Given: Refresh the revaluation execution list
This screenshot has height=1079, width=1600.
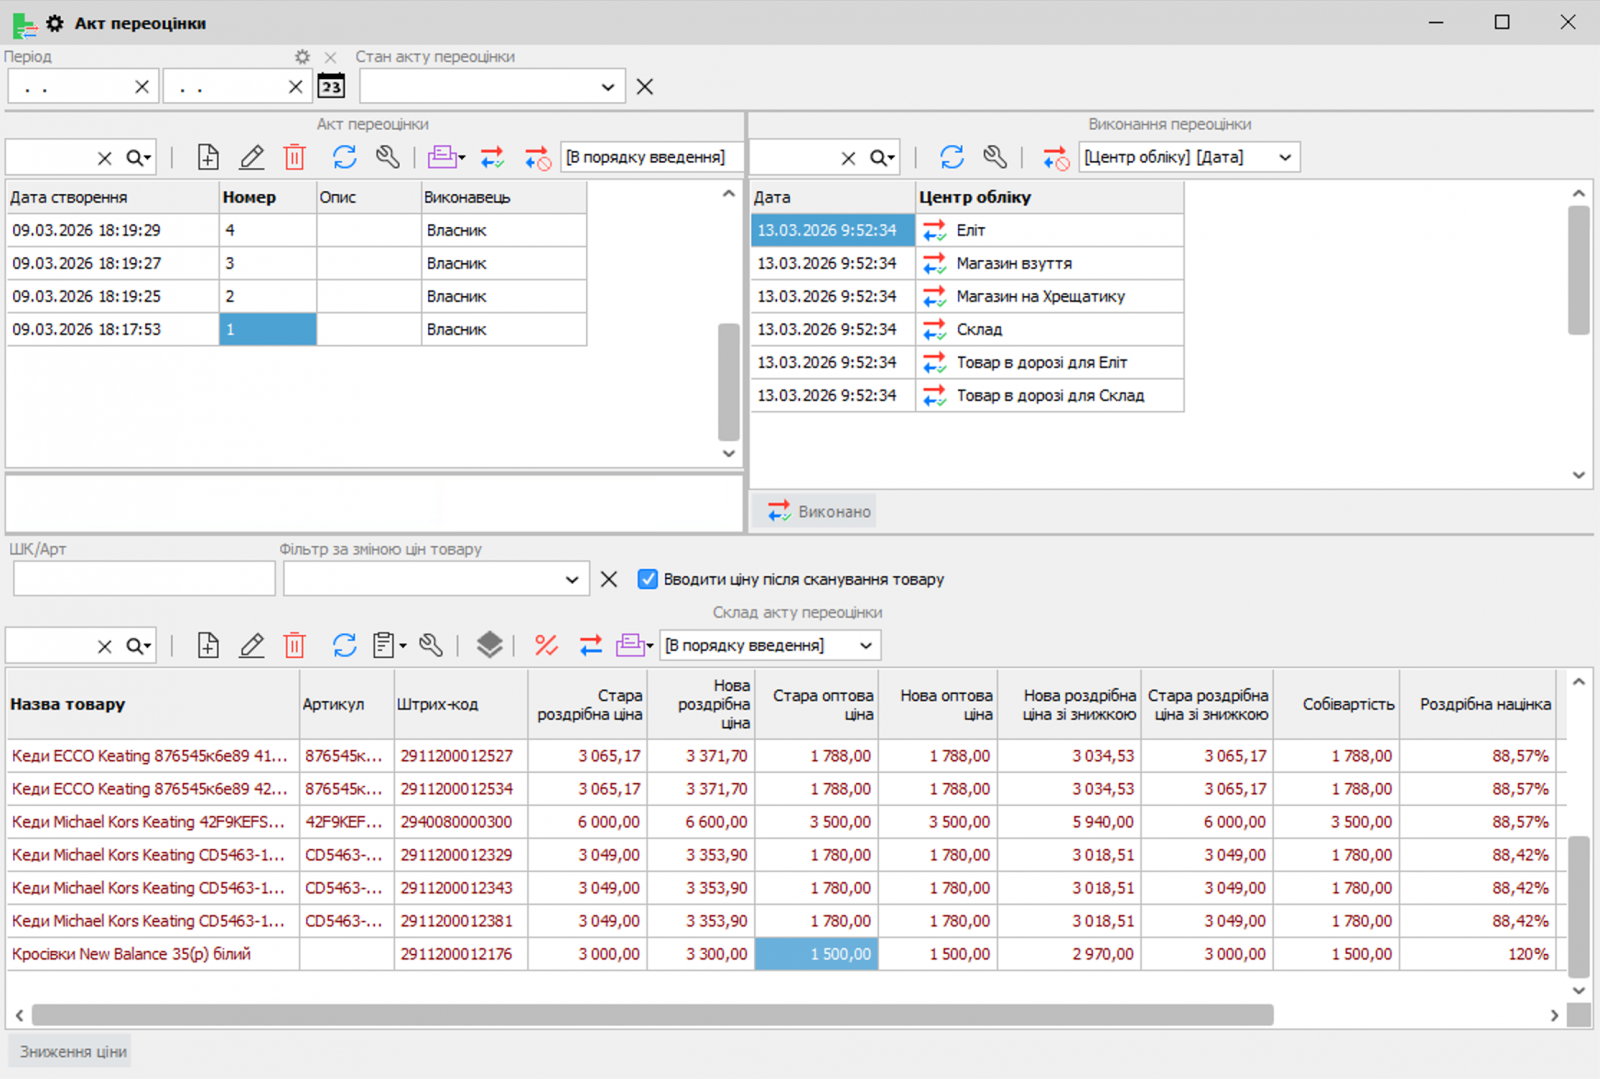Looking at the screenshot, I should (x=951, y=157).
